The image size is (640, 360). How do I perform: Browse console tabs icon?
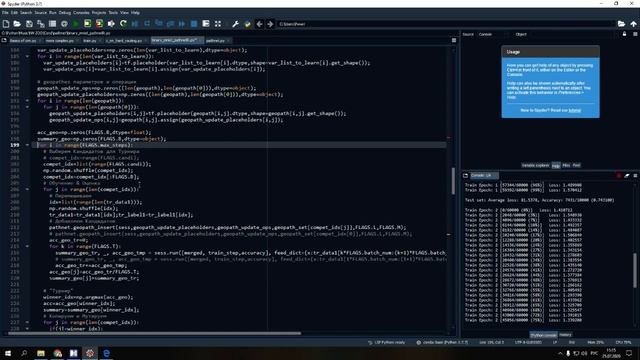click(x=466, y=176)
